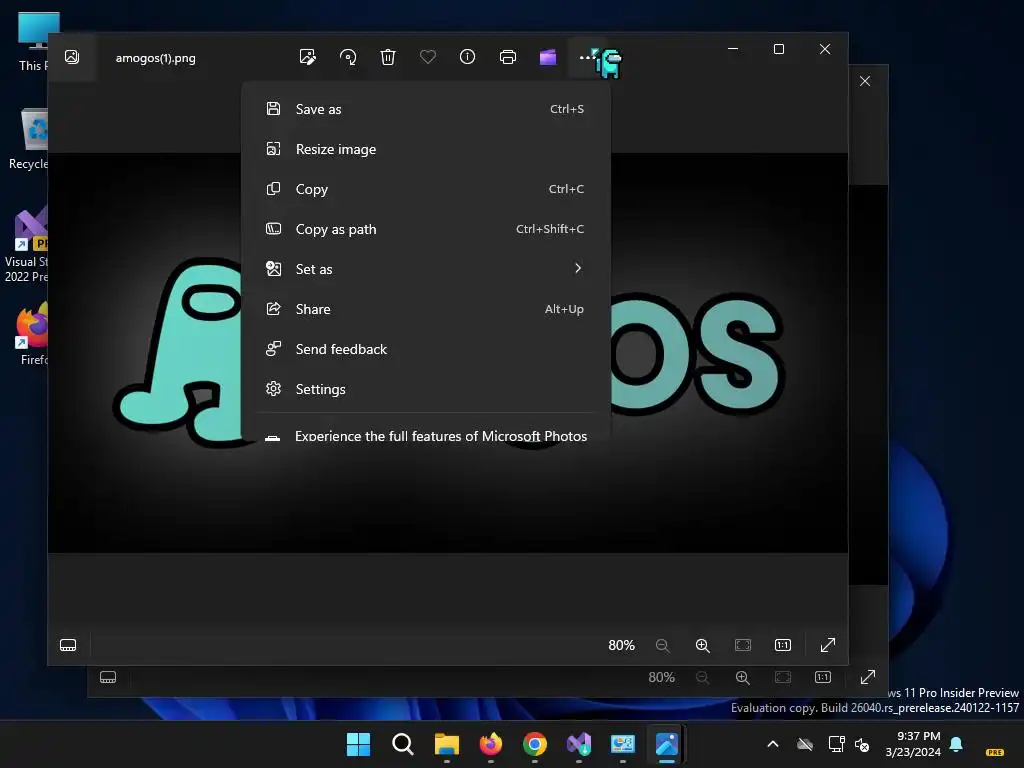Image resolution: width=1024 pixels, height=768 pixels.
Task: Select Save as from the menu
Action: [425, 109]
